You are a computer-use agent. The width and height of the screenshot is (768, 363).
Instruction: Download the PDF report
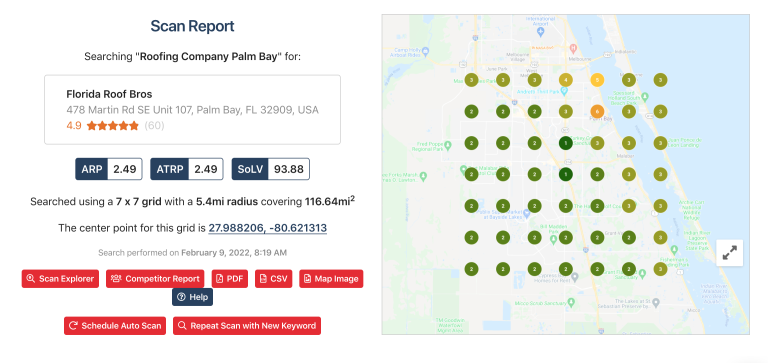click(x=230, y=279)
